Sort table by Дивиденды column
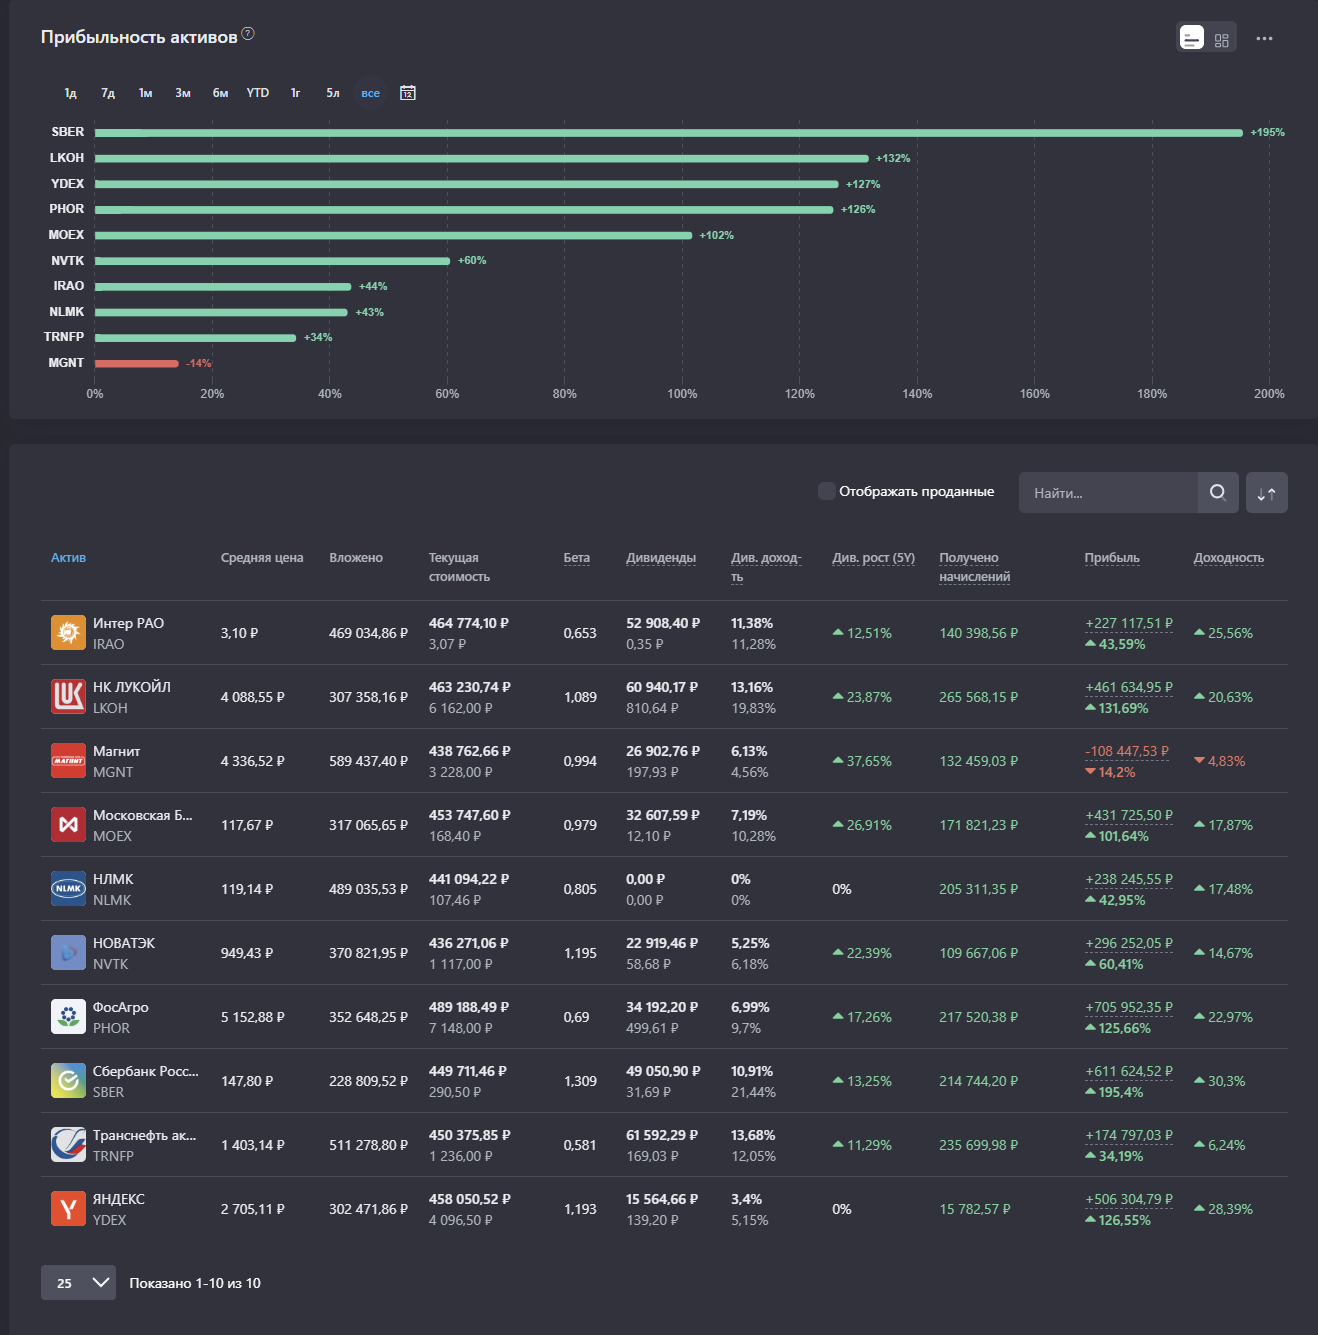 point(661,558)
